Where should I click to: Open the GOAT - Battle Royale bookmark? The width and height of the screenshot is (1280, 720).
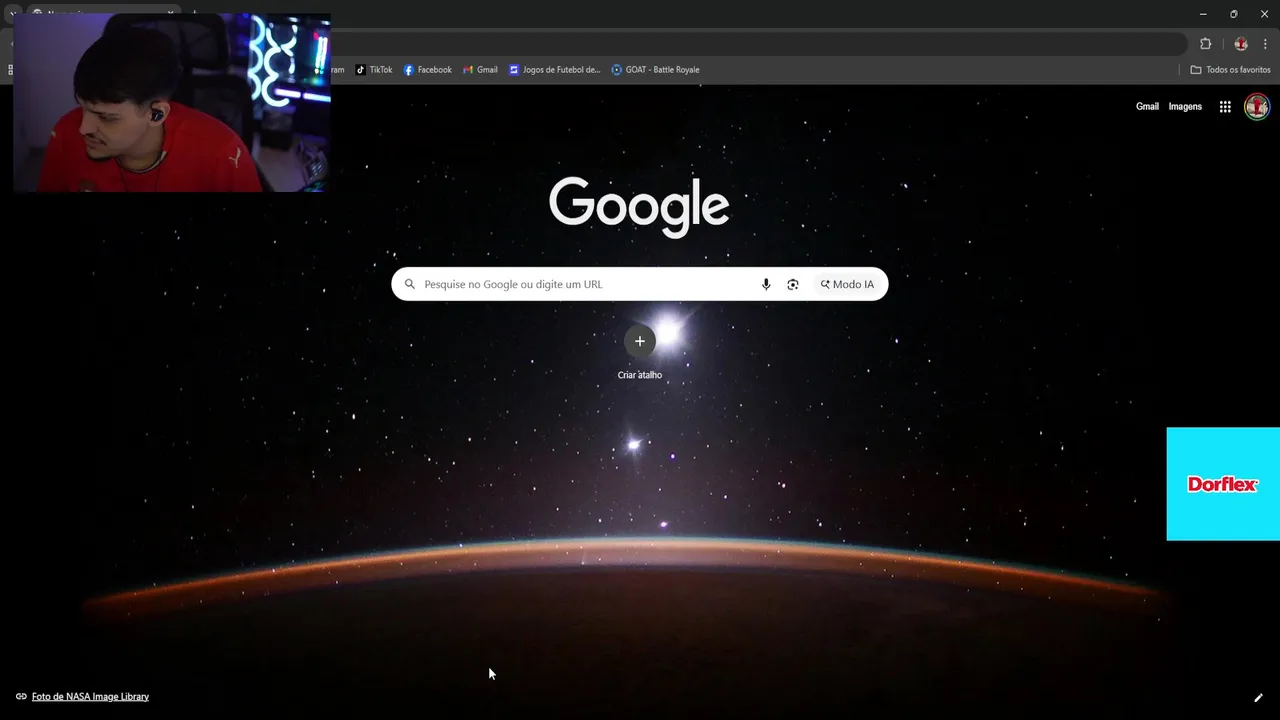coord(655,70)
